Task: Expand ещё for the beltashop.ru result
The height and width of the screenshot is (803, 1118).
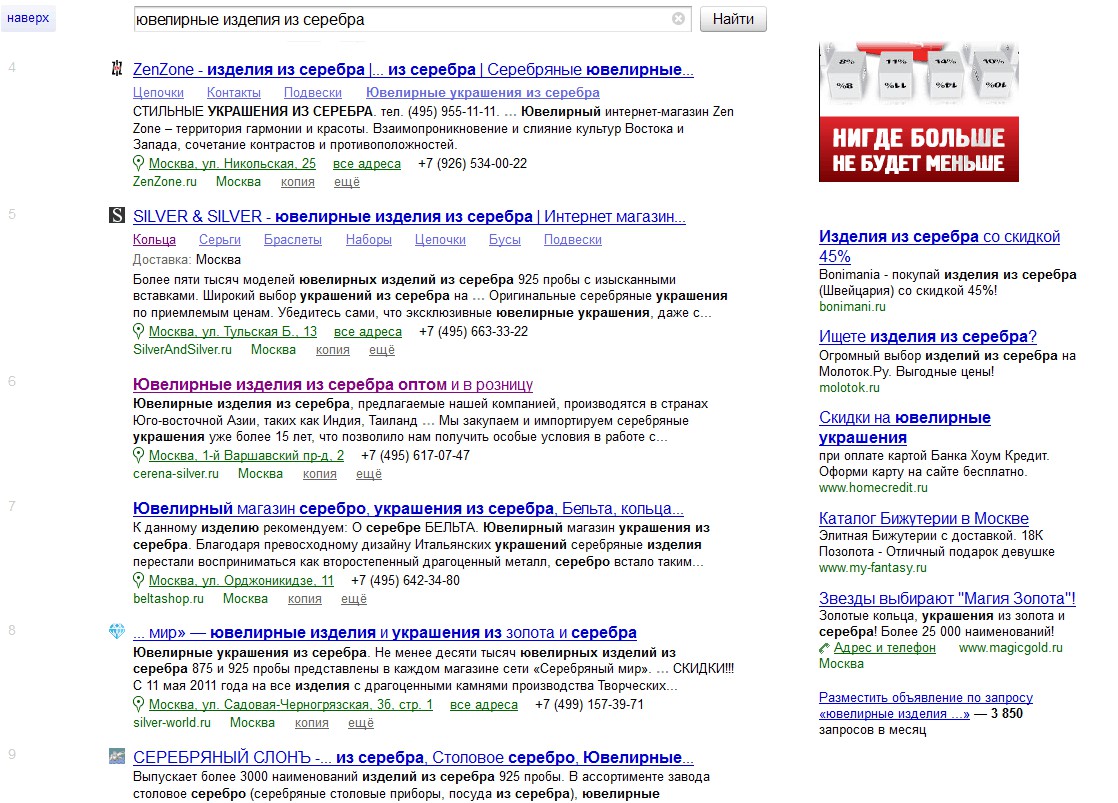Action: [354, 599]
